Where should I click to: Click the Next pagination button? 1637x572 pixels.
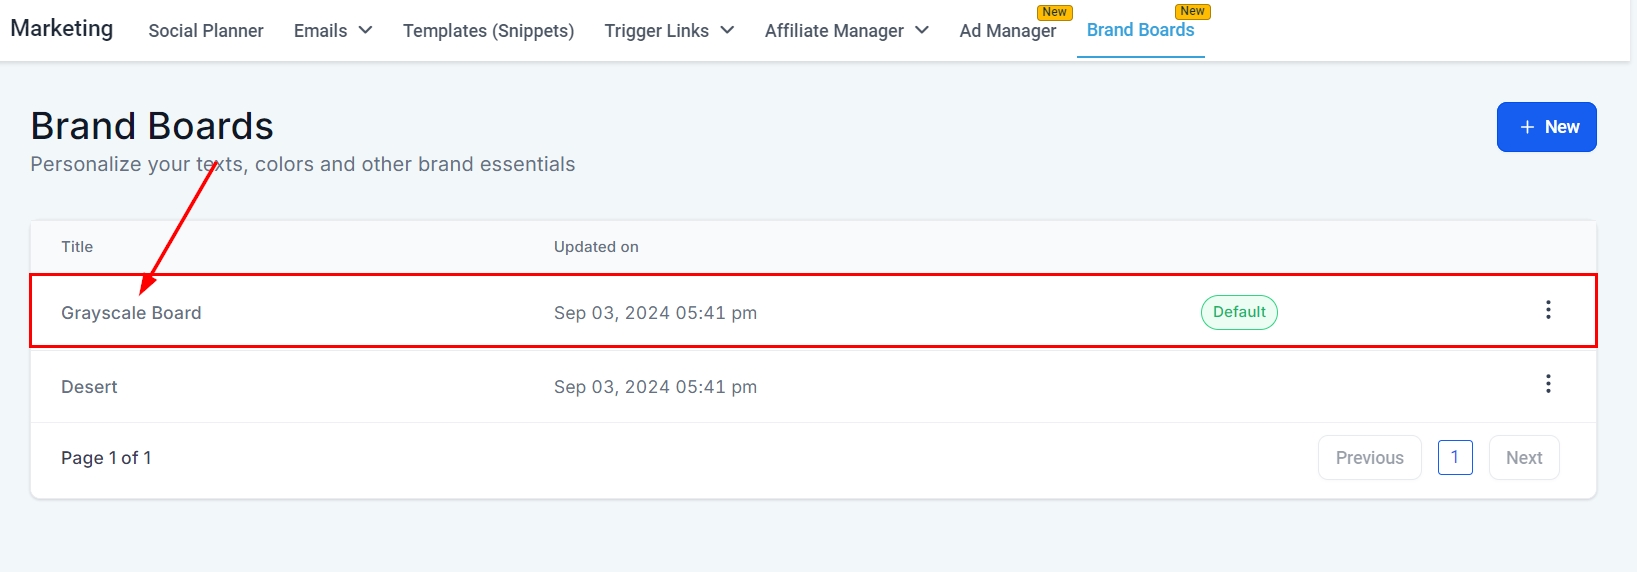[x=1523, y=458]
